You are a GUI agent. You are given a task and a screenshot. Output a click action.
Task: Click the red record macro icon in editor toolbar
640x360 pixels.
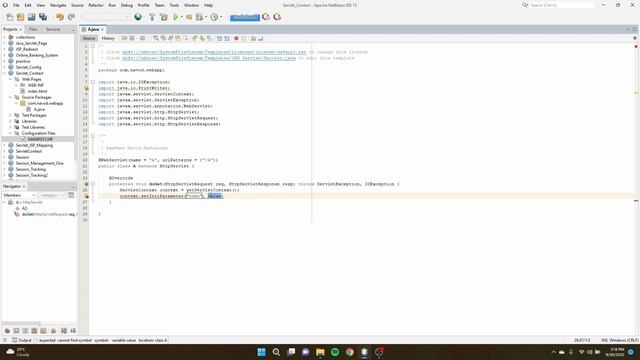point(236,38)
